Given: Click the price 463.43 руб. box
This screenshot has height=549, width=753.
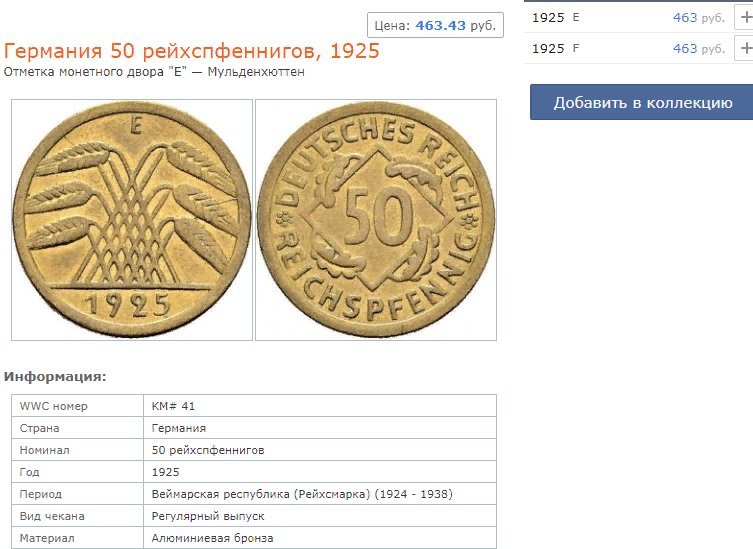Looking at the screenshot, I should point(436,25).
